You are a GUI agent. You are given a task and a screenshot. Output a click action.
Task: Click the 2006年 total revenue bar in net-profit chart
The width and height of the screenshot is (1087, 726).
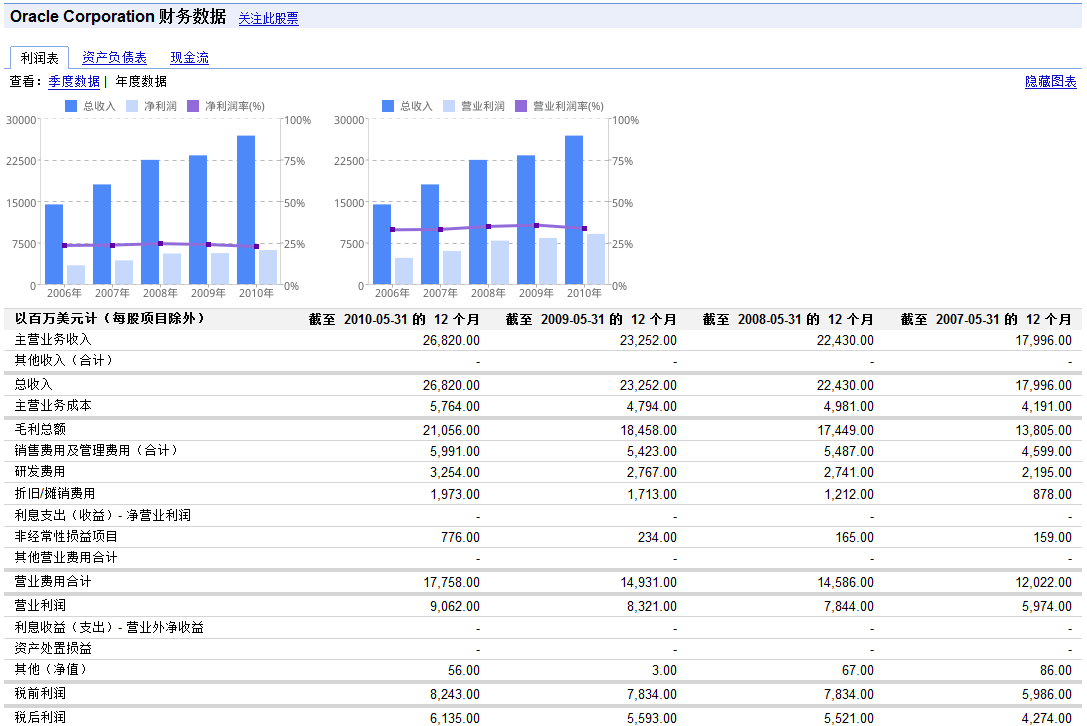point(54,244)
